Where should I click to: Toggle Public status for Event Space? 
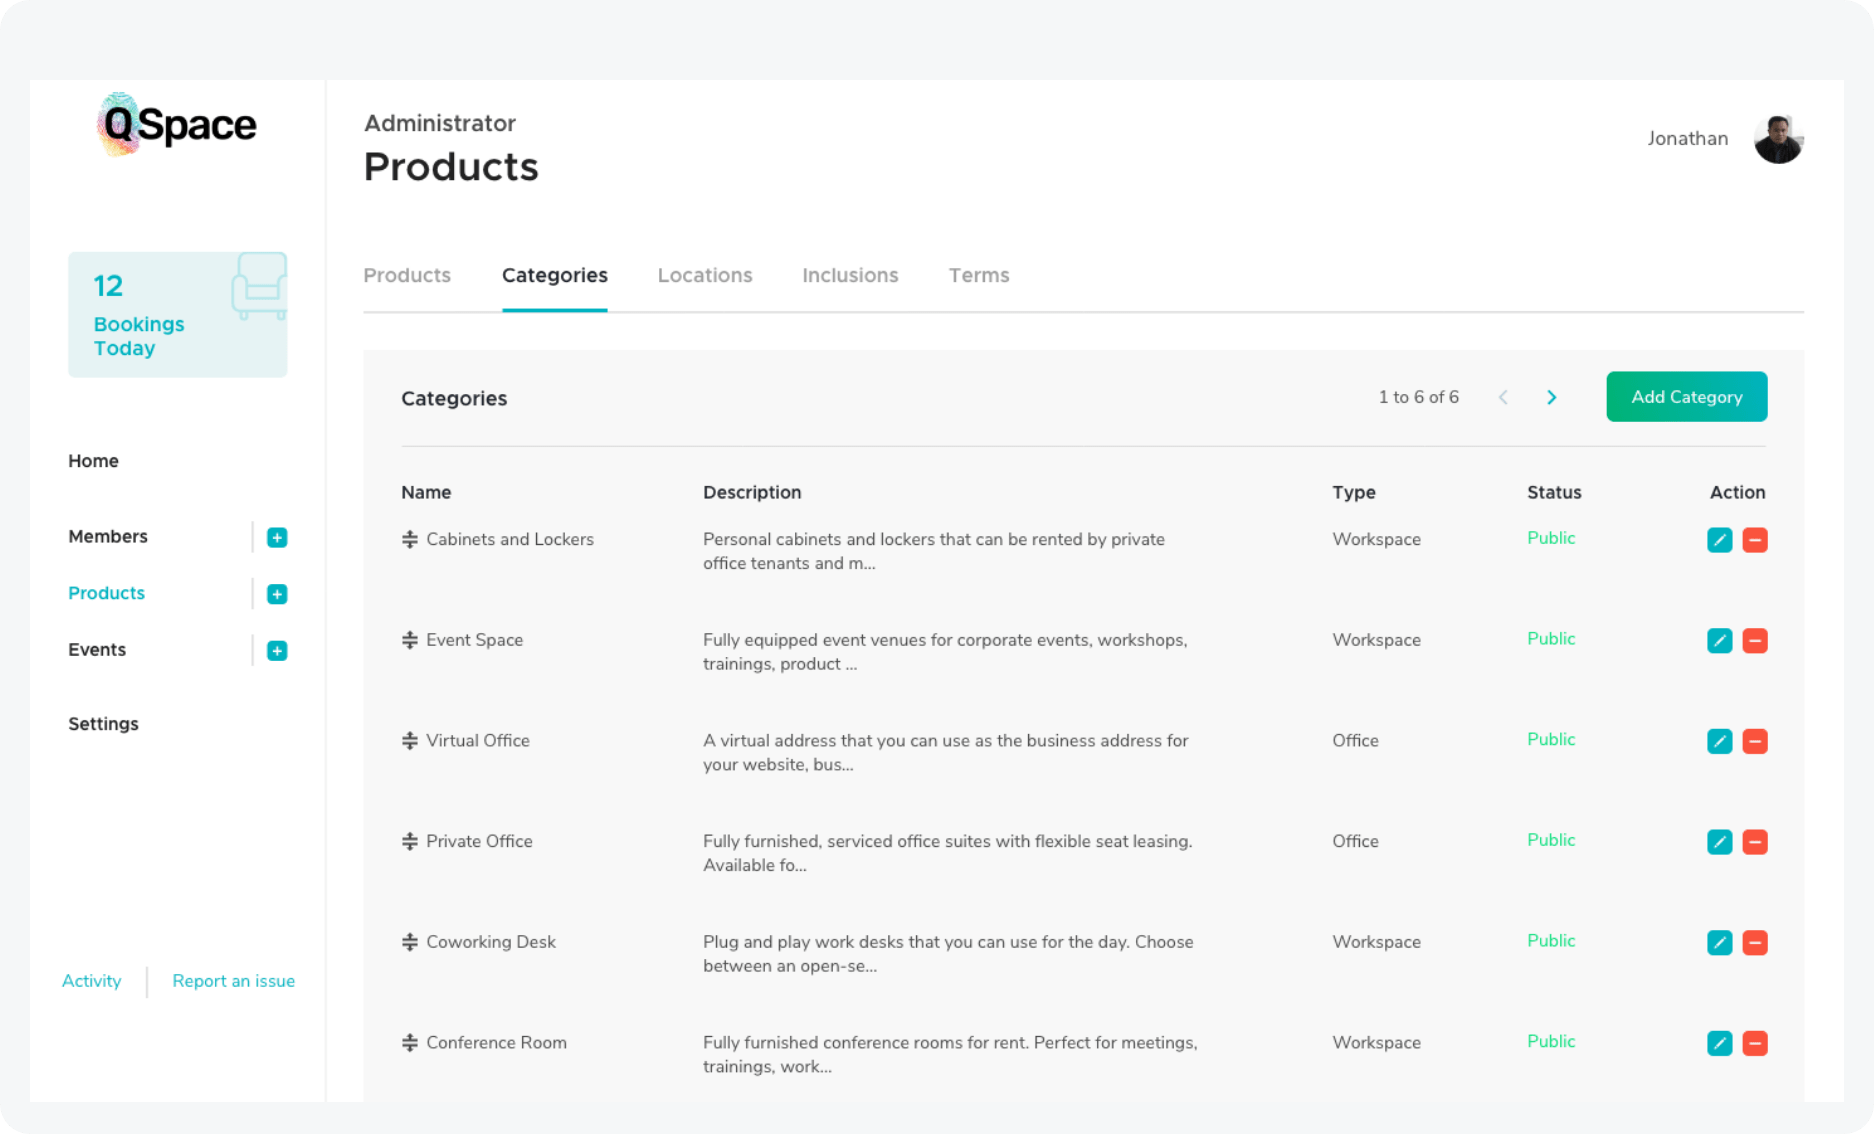coord(1551,638)
